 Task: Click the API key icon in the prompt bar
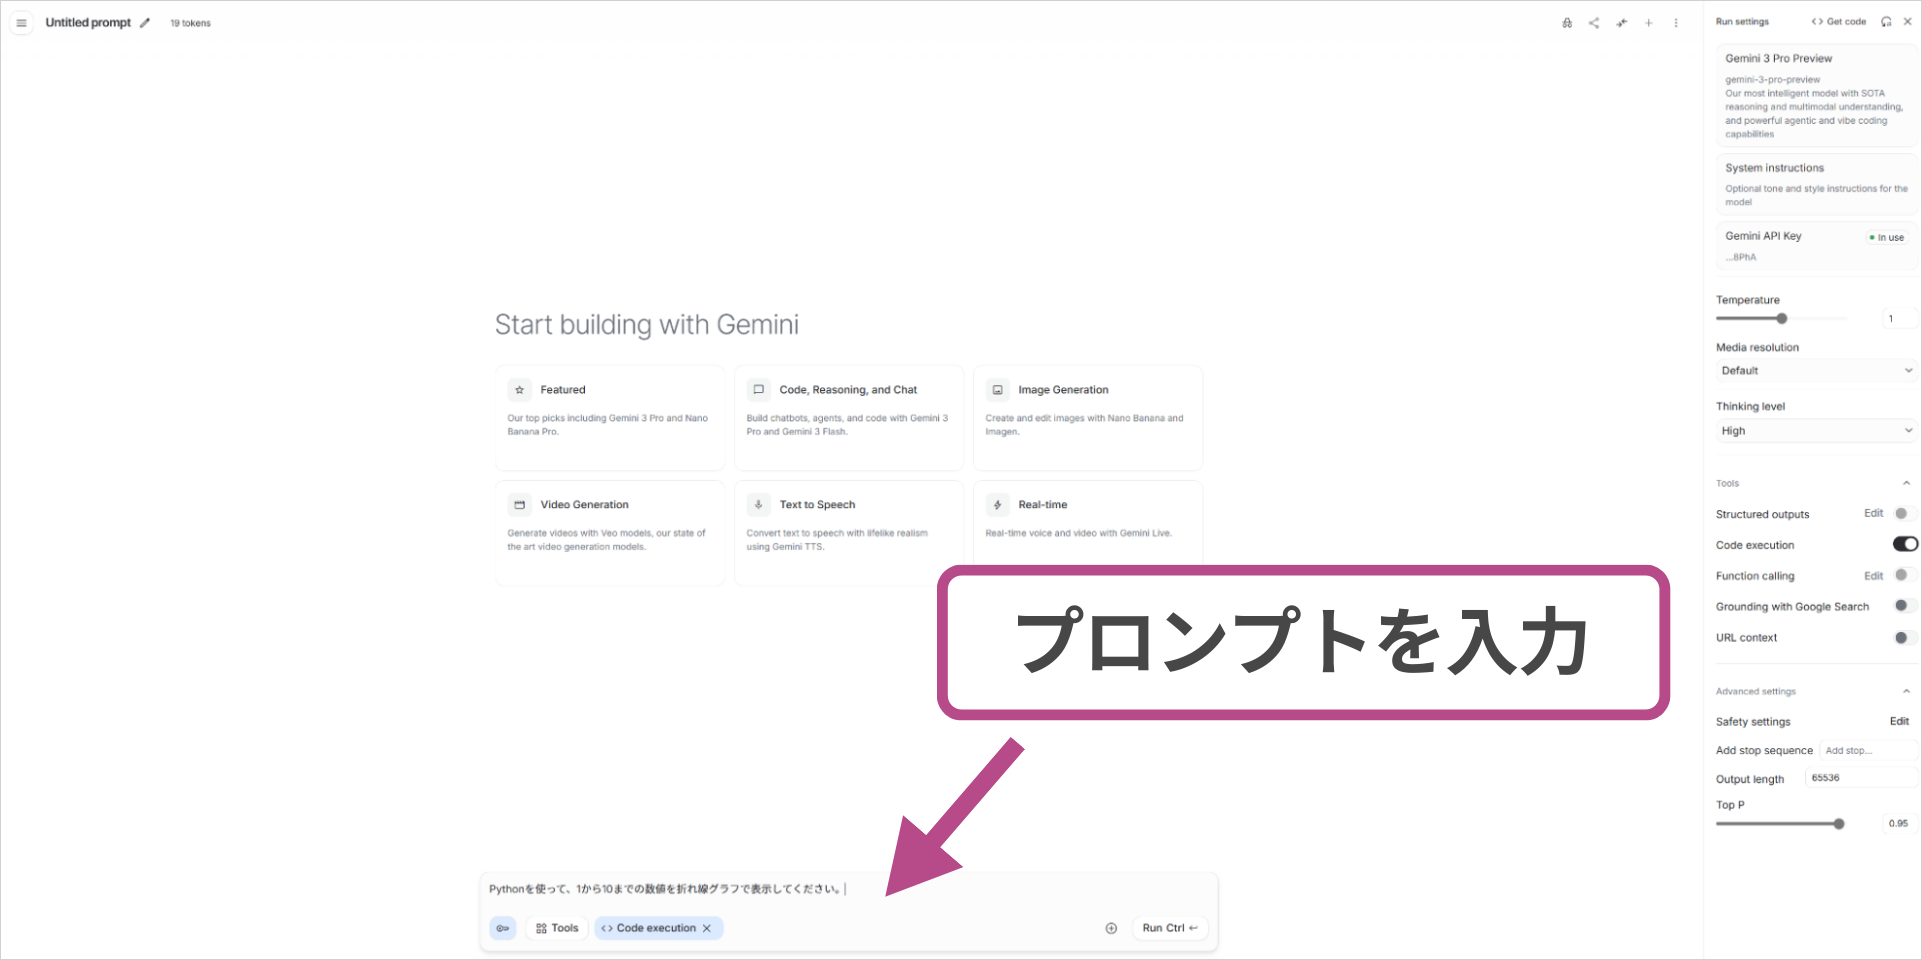503,928
